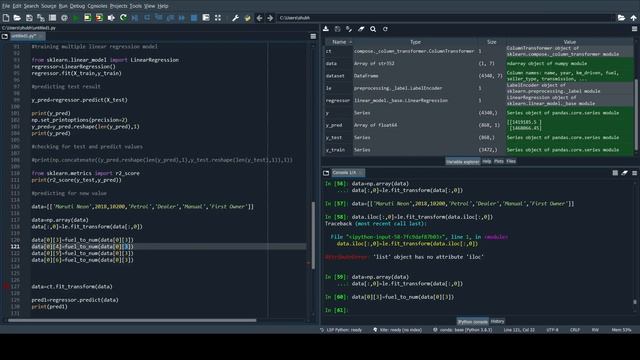This screenshot has height=360, width=640.
Task: Select the dataset variable row
Action: point(479,76)
